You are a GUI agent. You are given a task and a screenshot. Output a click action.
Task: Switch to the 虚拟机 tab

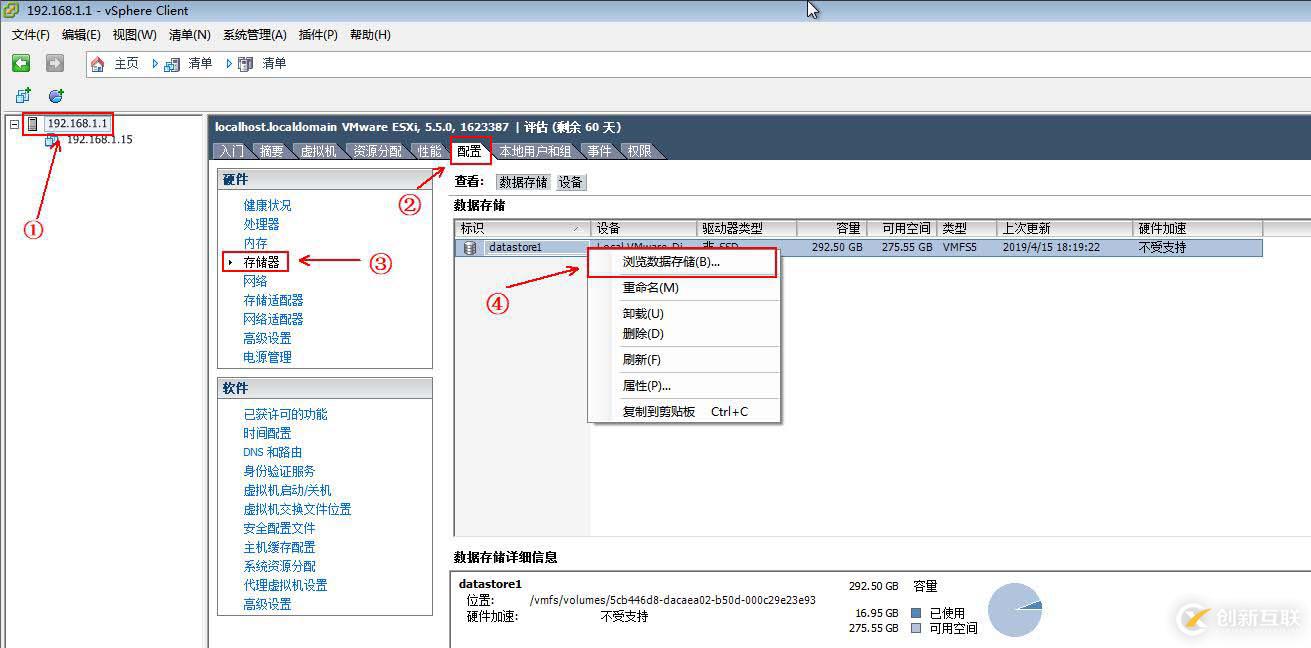click(318, 151)
